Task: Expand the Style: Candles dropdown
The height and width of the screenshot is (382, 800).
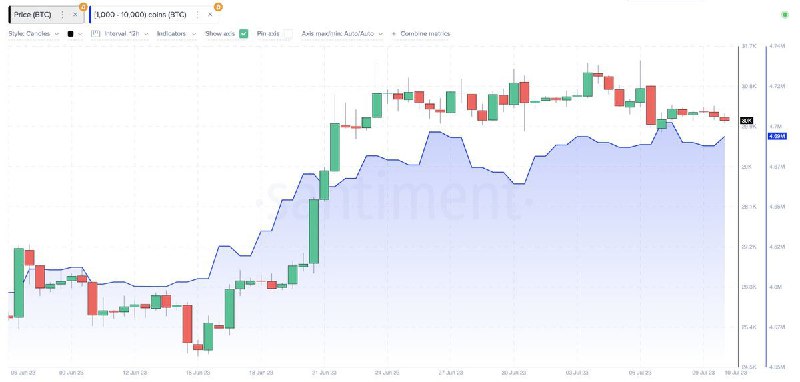Action: point(34,34)
